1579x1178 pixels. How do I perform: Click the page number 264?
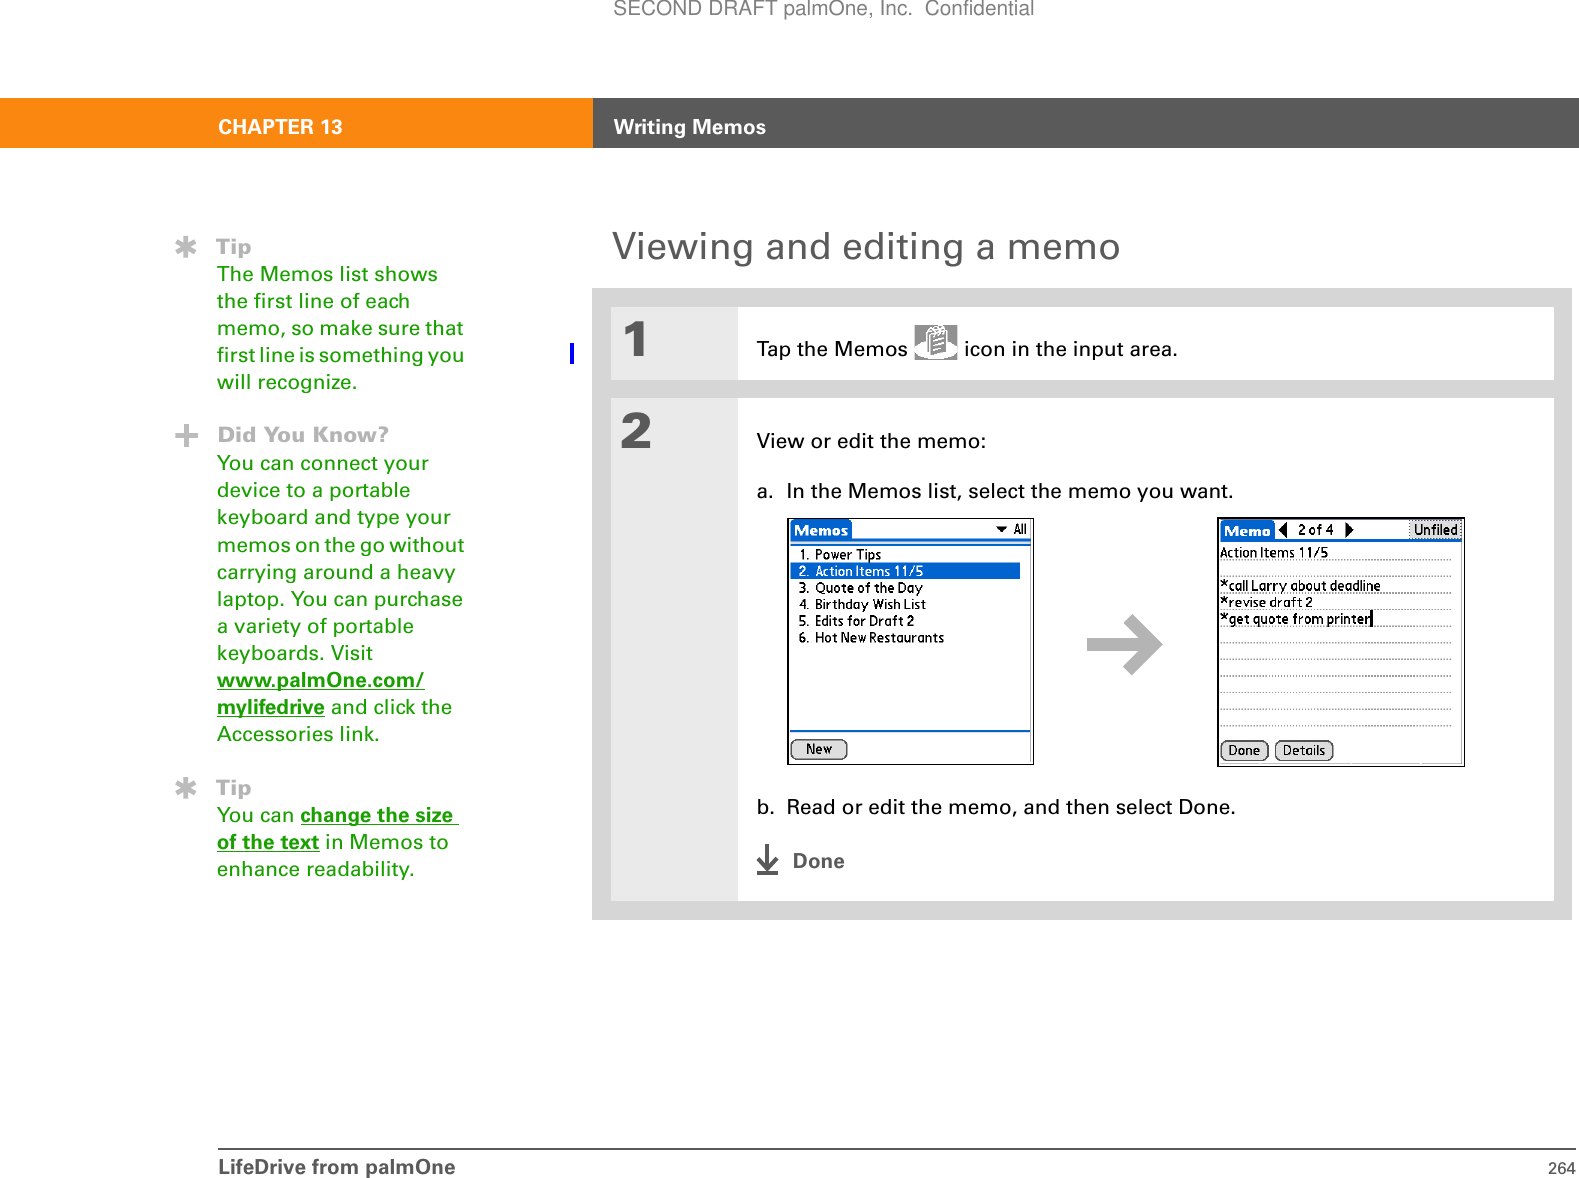pos(1560,1168)
